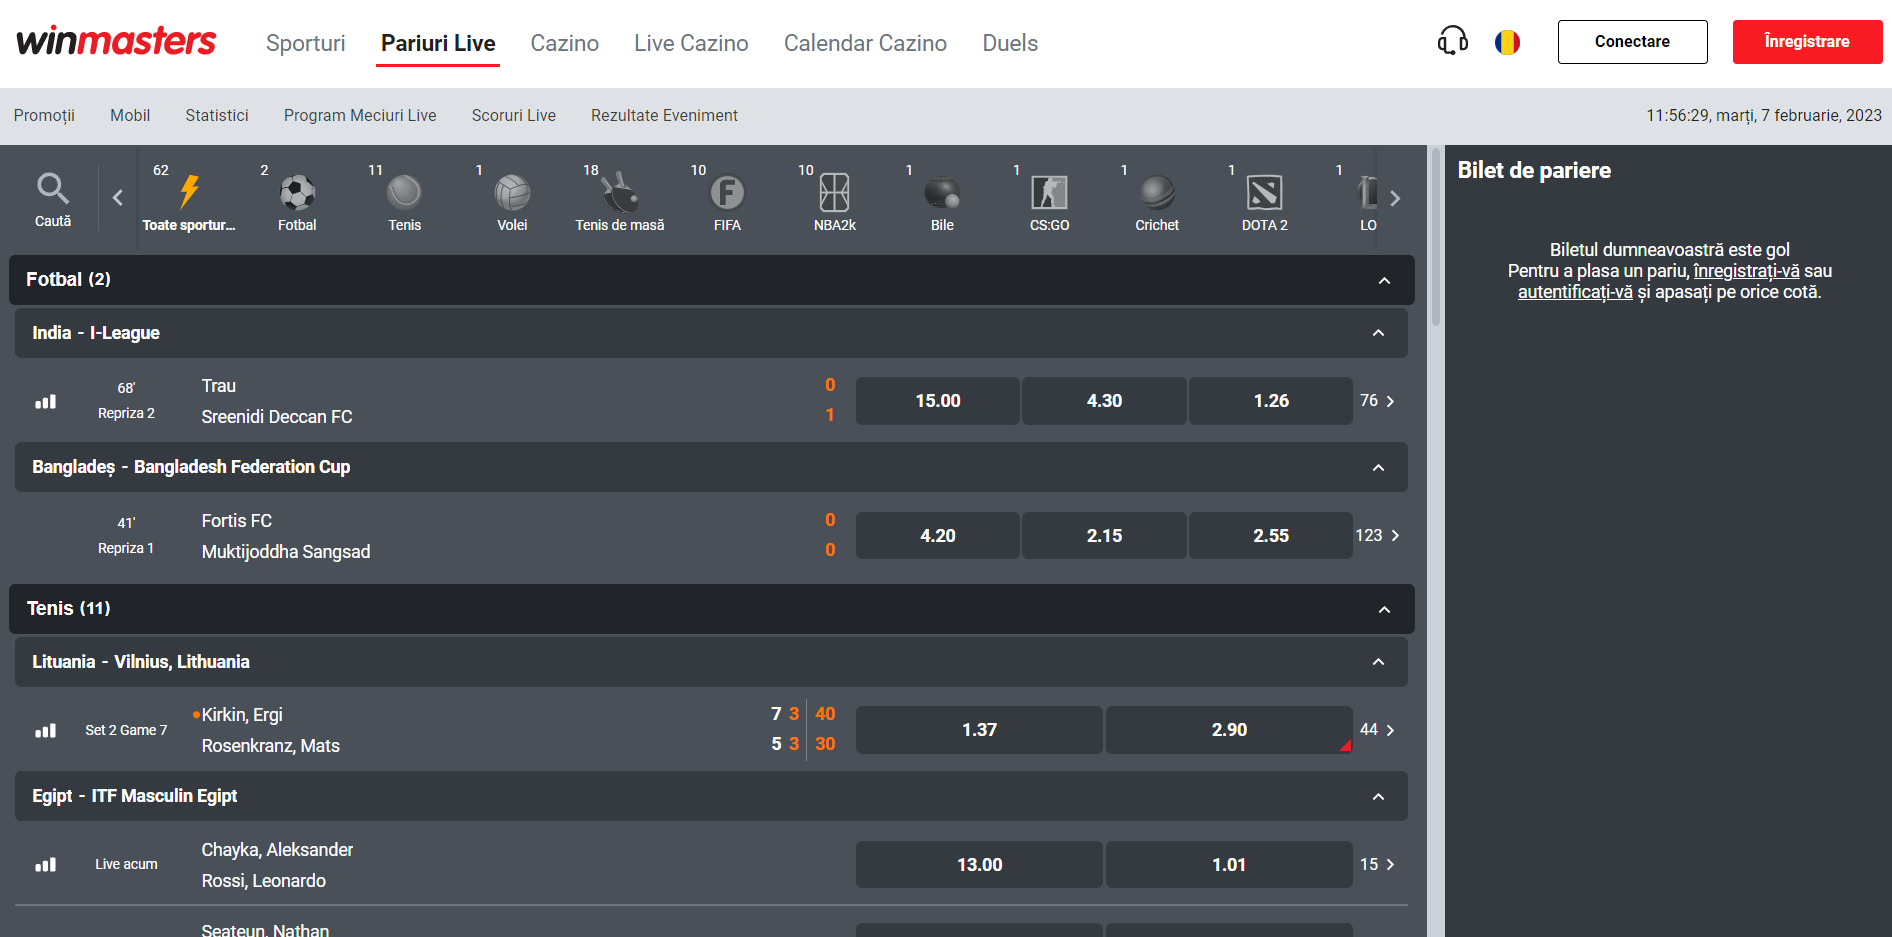Viewport: 1892px width, 937px height.
Task: Bet on Kirkin at odds 1.37
Action: (979, 730)
